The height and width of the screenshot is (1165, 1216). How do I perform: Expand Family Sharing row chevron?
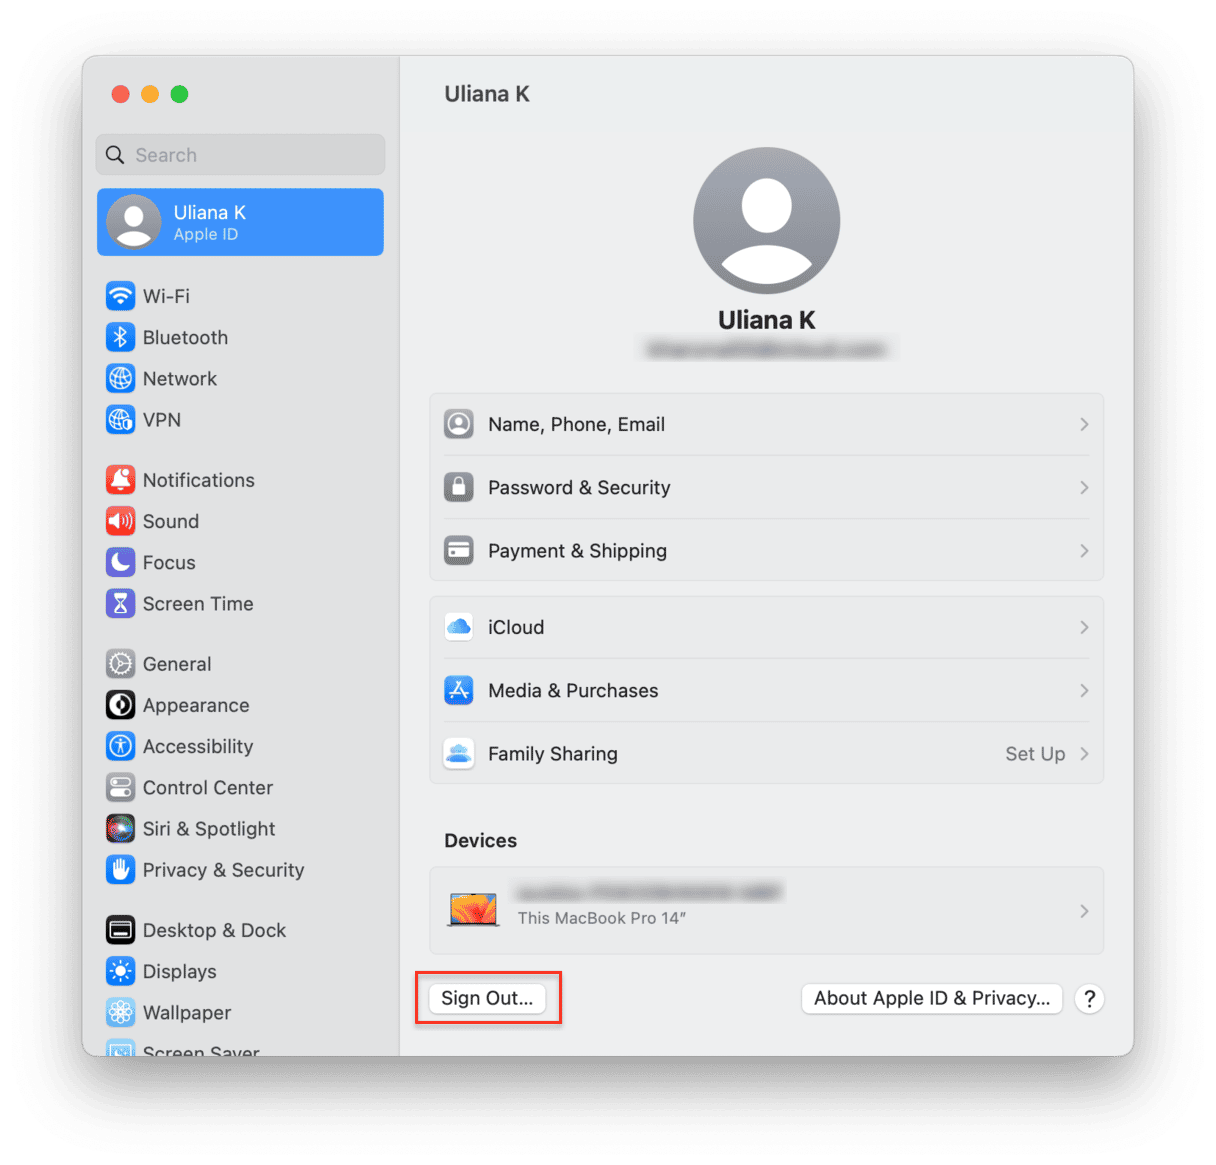click(1084, 753)
